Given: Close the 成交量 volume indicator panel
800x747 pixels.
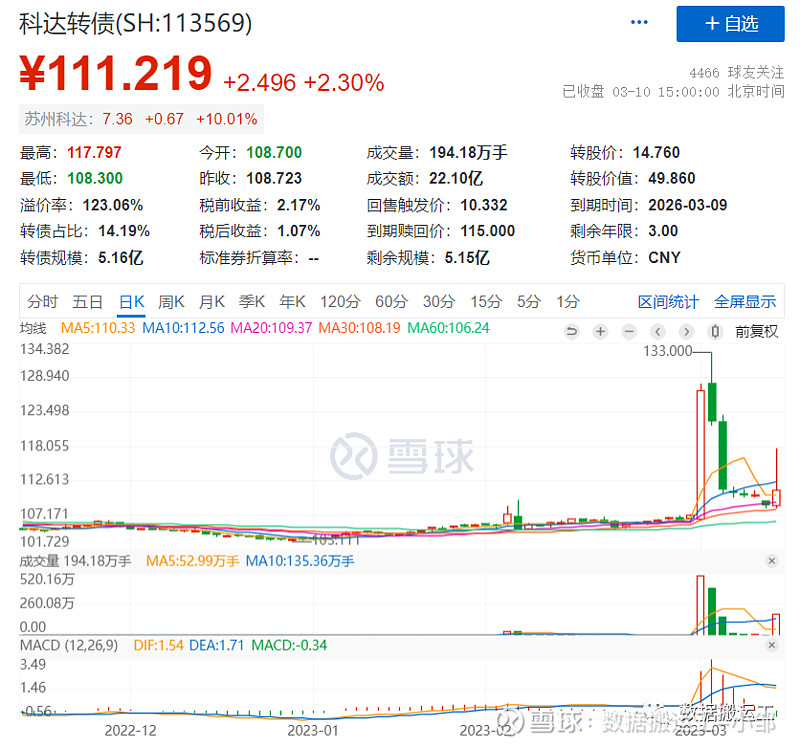Looking at the screenshot, I should click(x=771, y=561).
